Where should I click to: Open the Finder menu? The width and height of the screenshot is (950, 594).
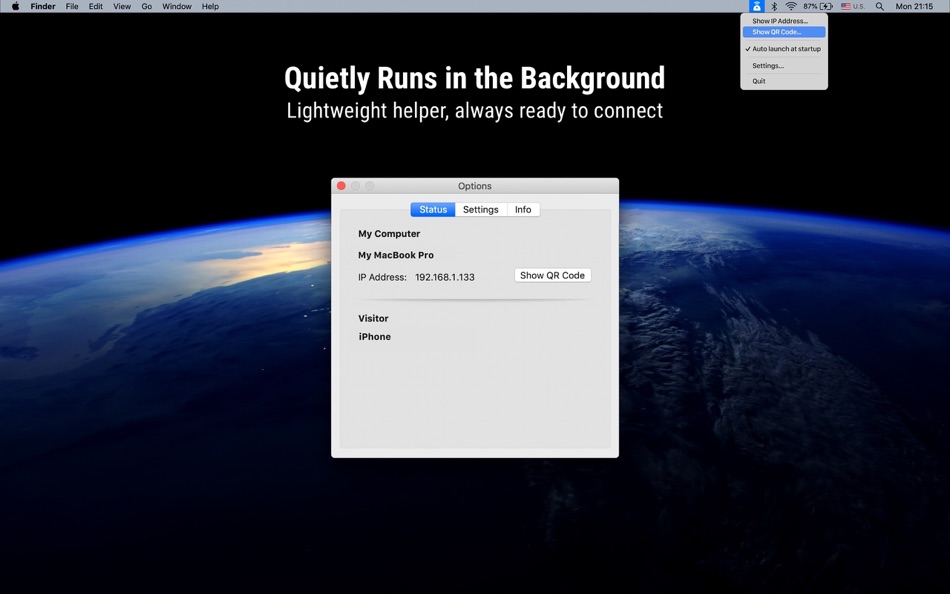tap(43, 6)
